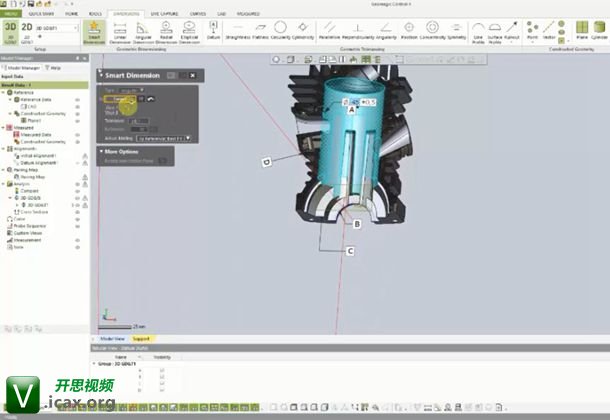
Task: Select the Linear Dimension tool
Action: [x=120, y=32]
